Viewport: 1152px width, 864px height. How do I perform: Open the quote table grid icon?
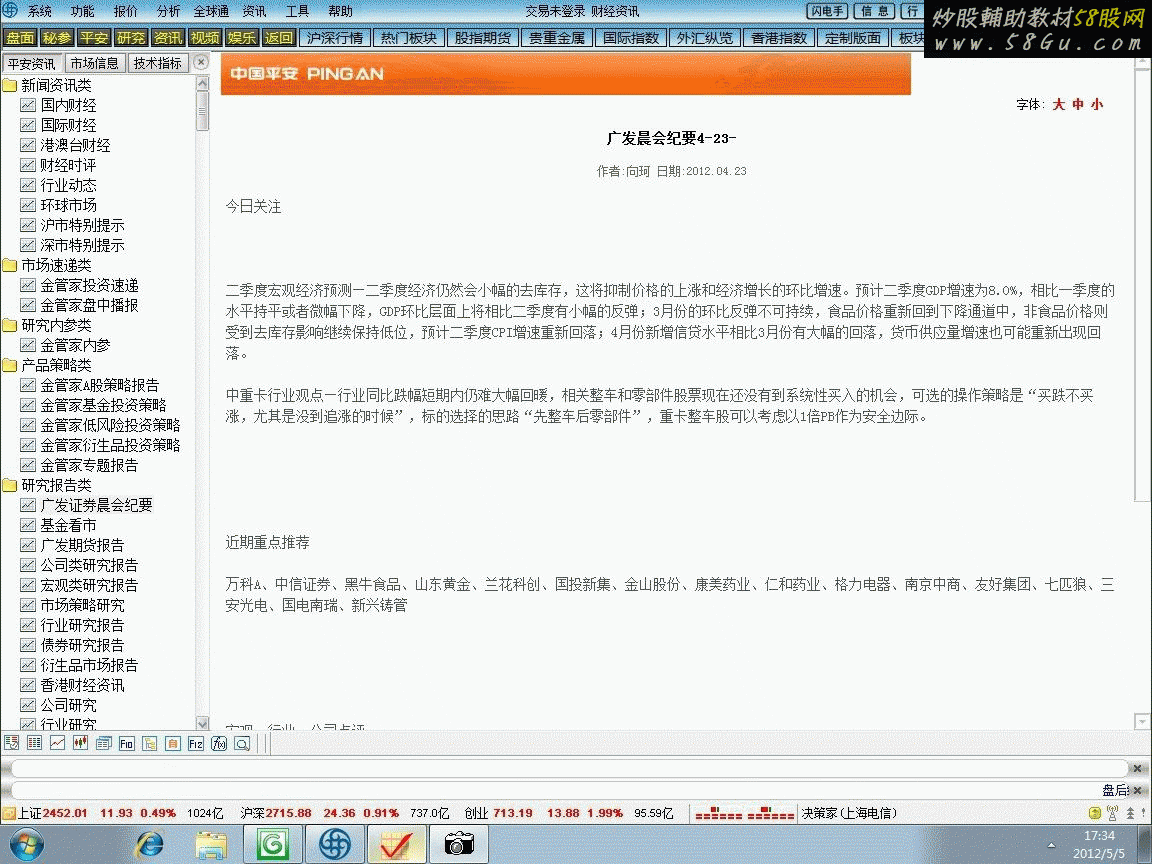coord(34,744)
